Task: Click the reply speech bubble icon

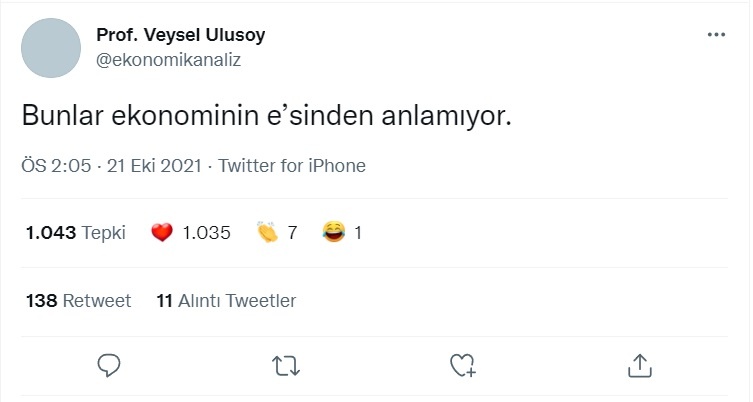Action: tap(109, 365)
